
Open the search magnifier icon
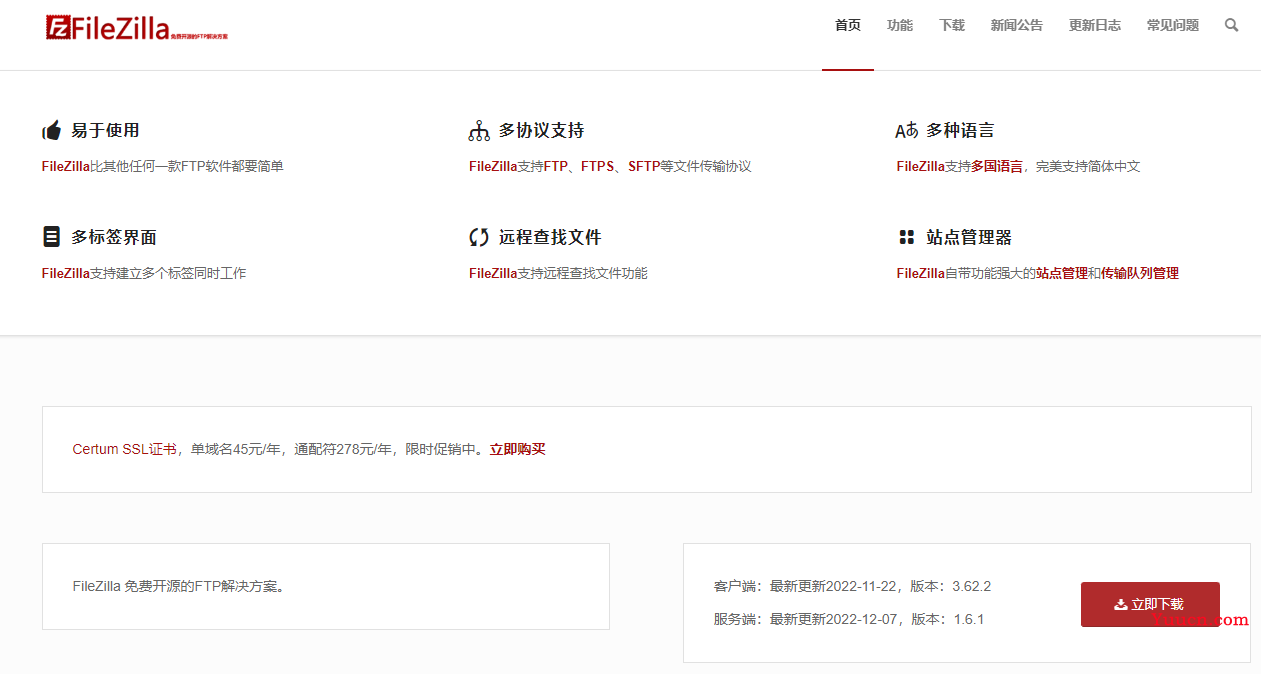pos(1232,25)
